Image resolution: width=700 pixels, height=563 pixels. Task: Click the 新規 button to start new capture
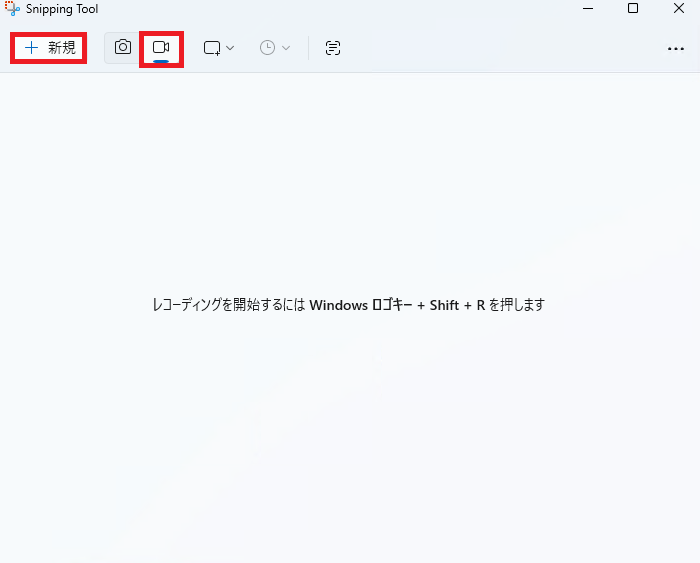[x=49, y=48]
